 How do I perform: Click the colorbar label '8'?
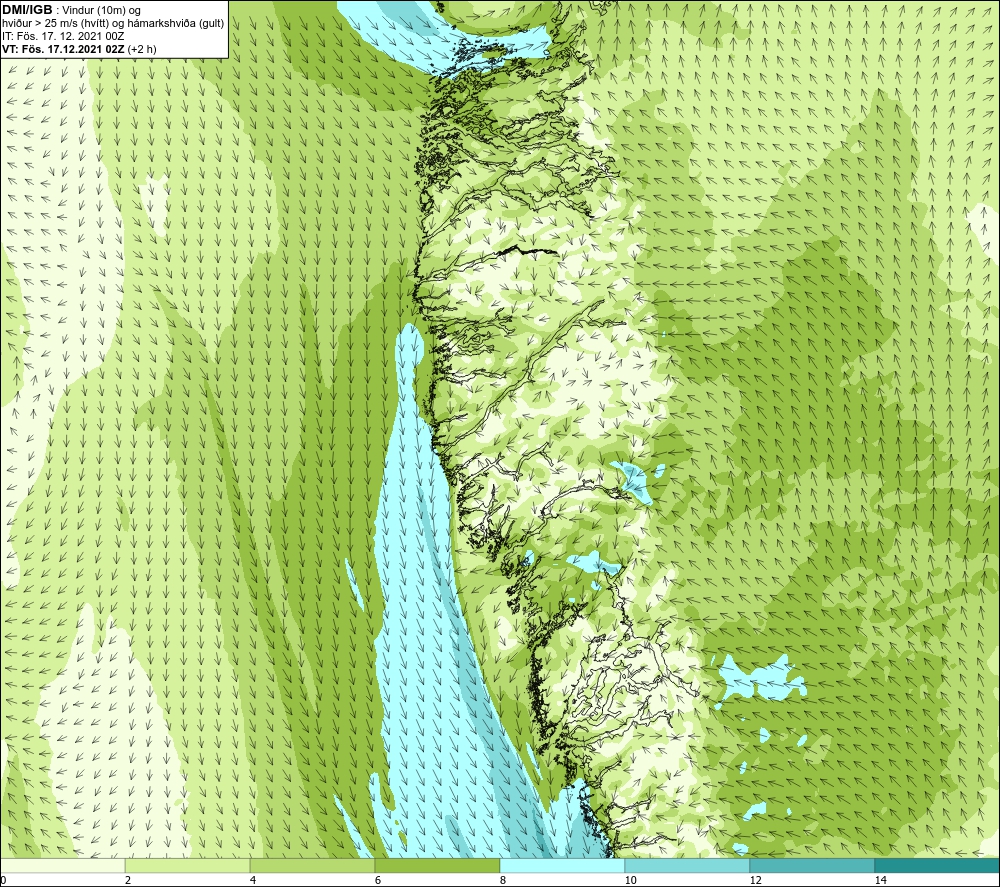coord(503,880)
